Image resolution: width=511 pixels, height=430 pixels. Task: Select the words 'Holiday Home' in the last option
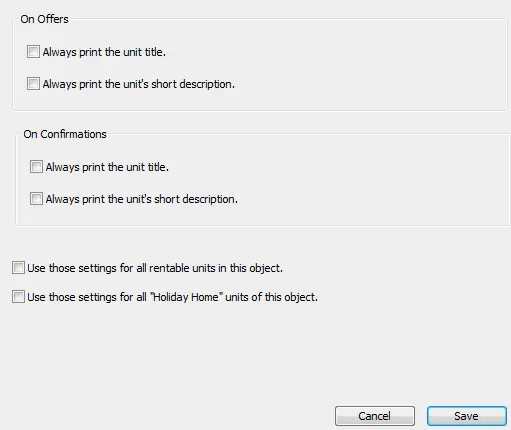coord(186,297)
